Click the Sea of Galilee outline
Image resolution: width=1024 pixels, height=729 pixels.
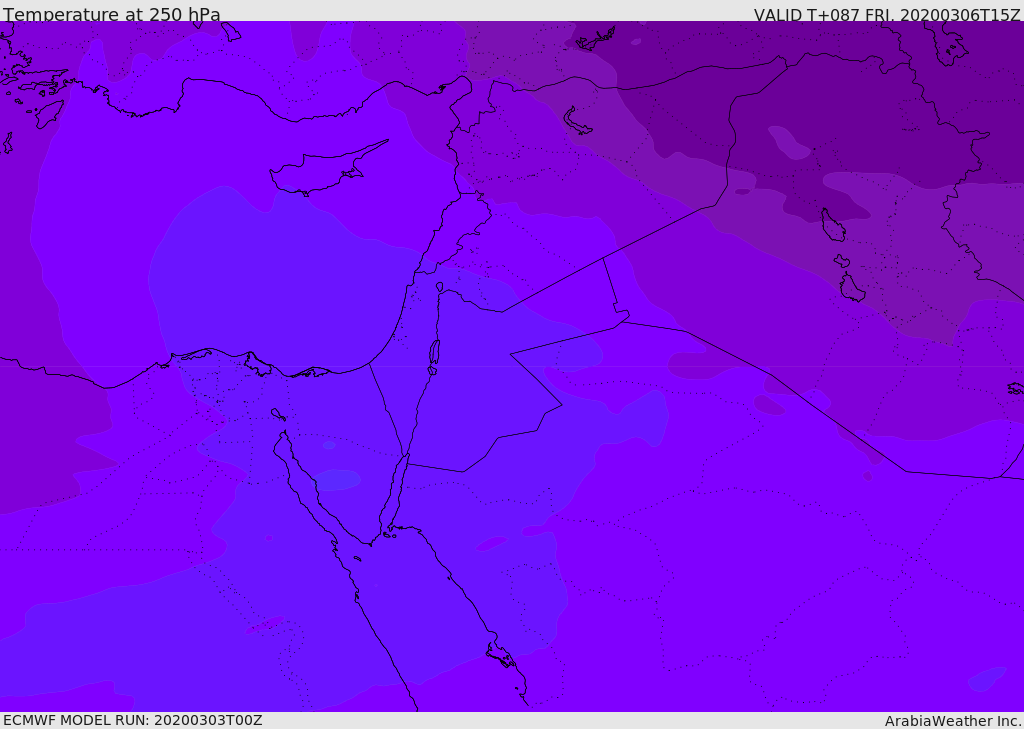(439, 287)
